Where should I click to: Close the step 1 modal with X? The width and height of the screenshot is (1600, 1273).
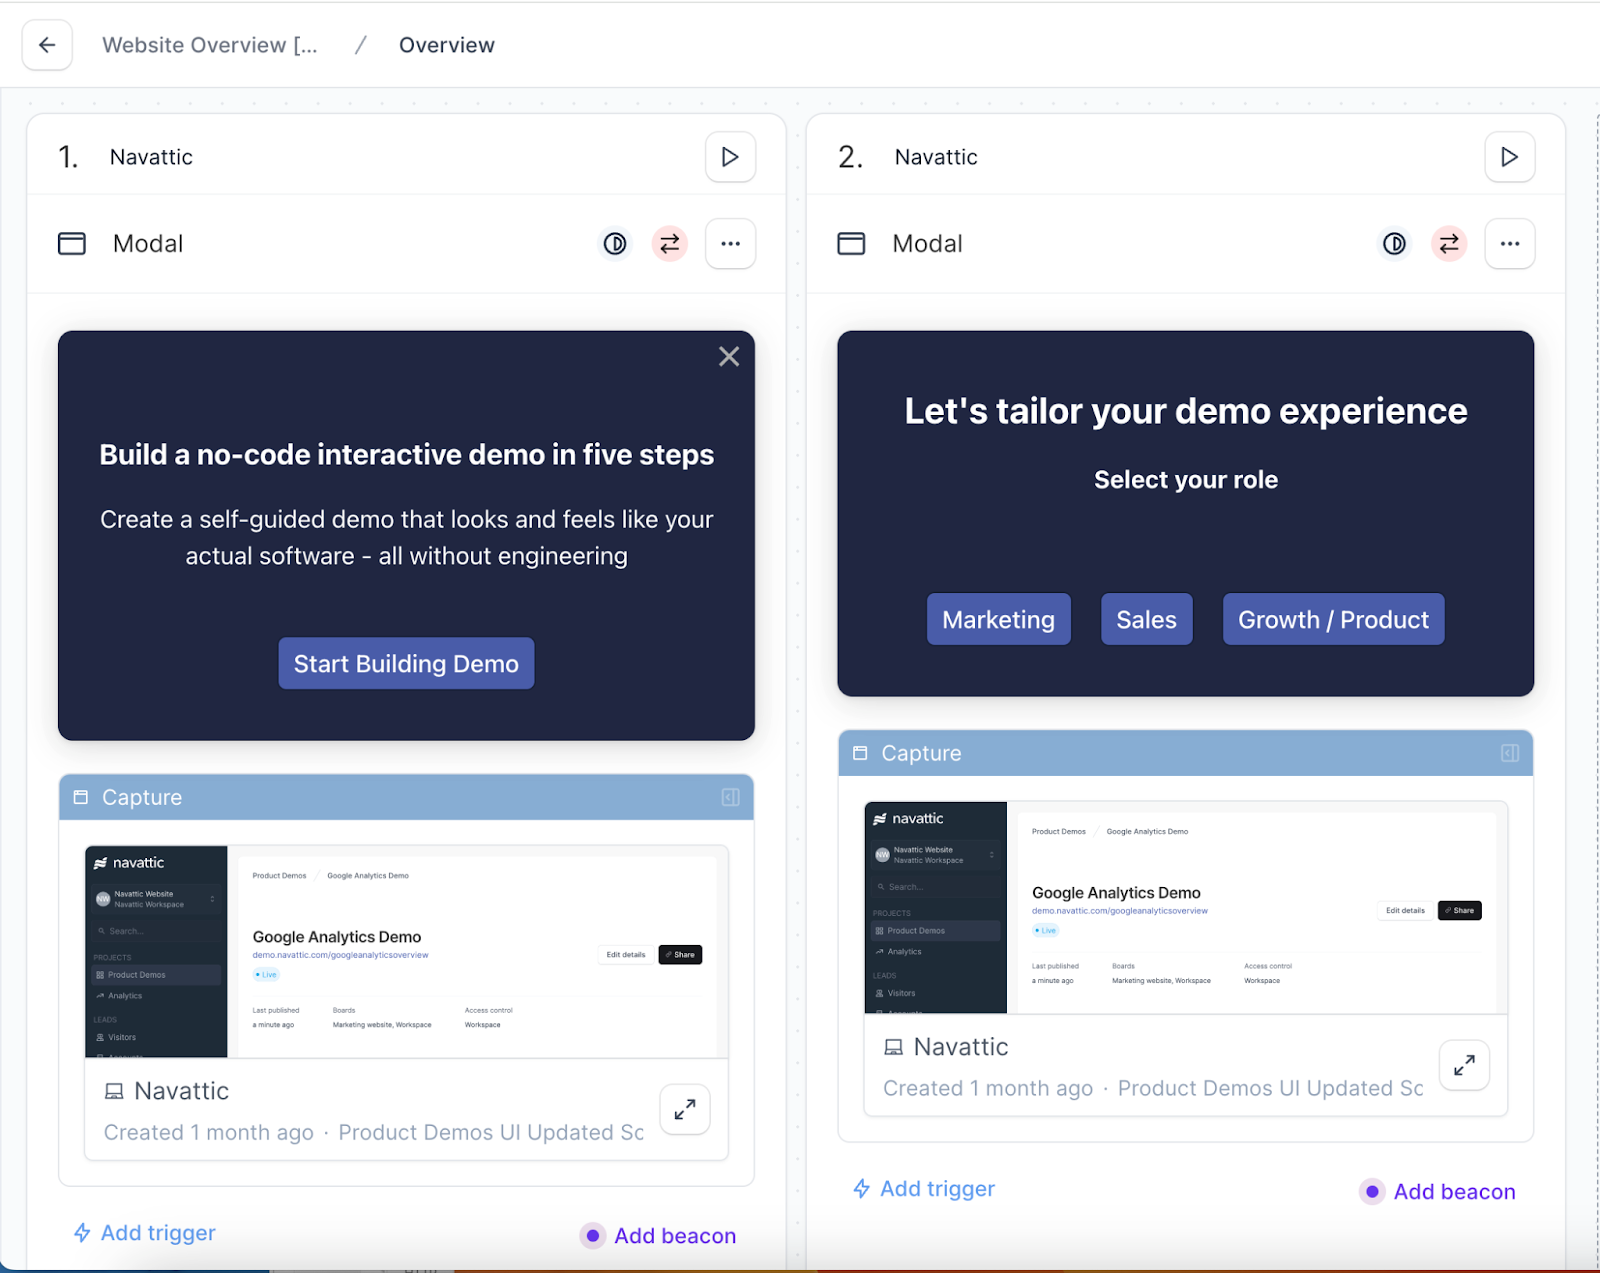[x=729, y=357]
